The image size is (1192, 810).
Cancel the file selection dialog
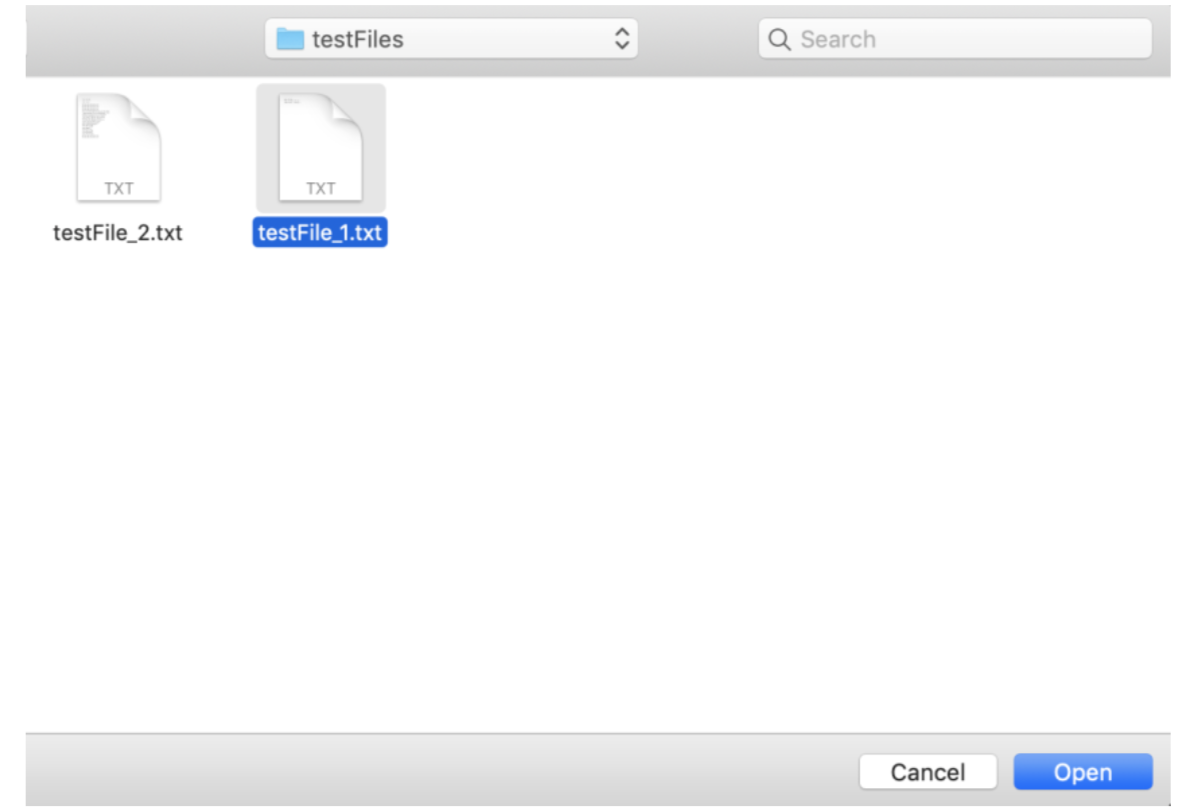[927, 771]
